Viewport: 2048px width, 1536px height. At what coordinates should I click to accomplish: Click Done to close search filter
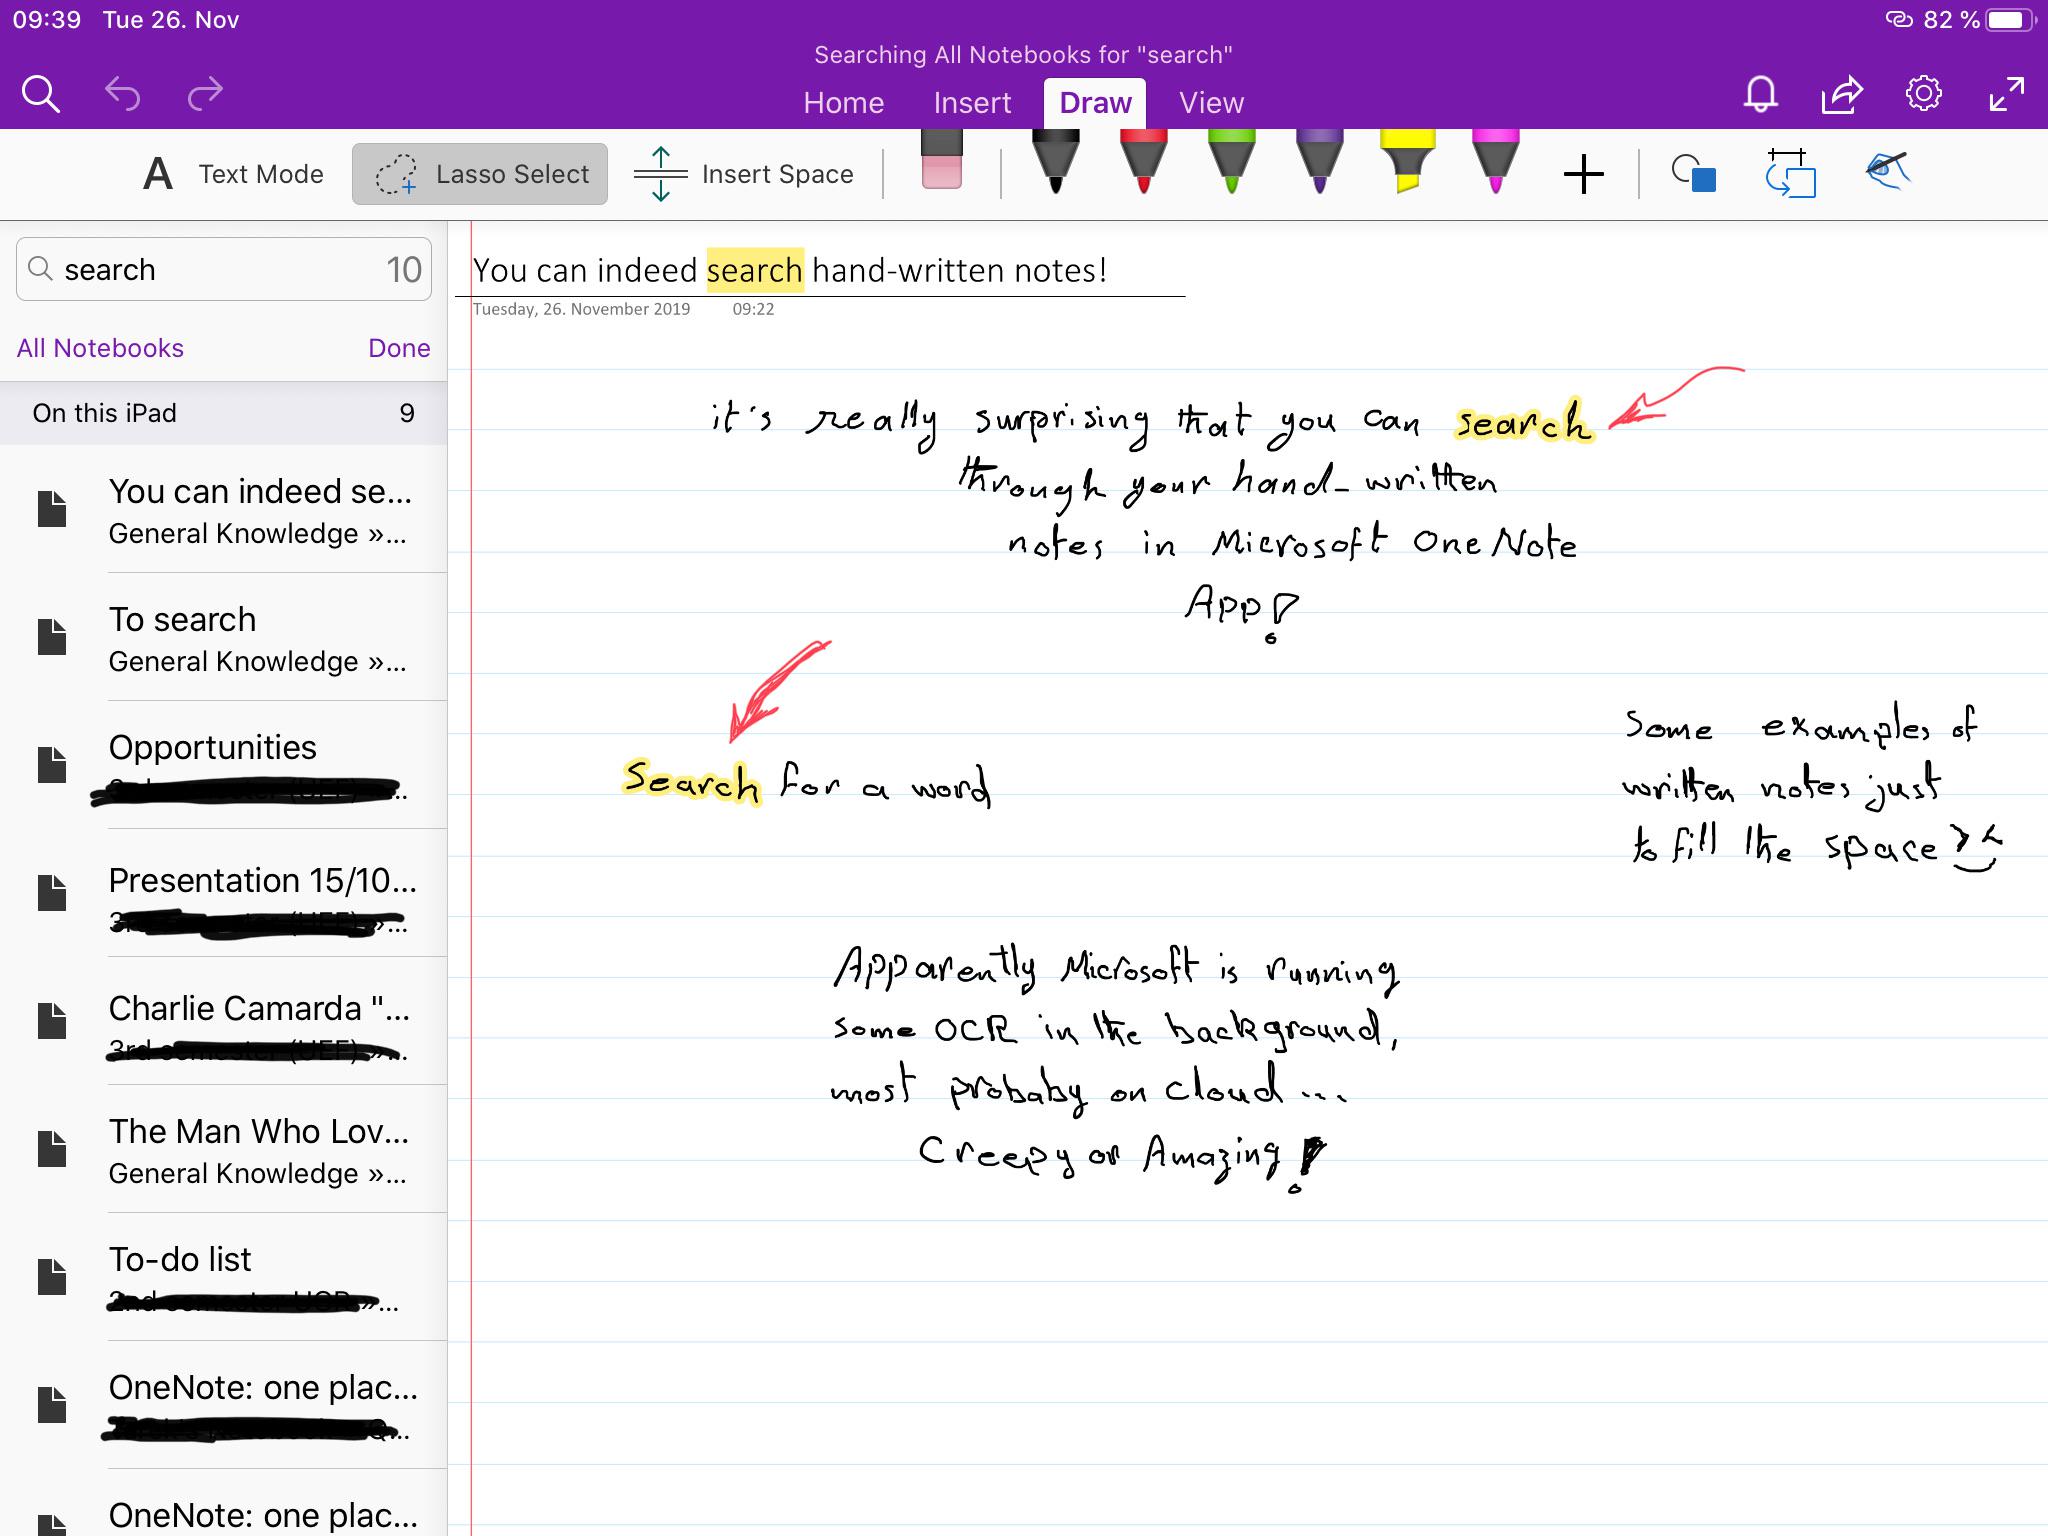(399, 347)
